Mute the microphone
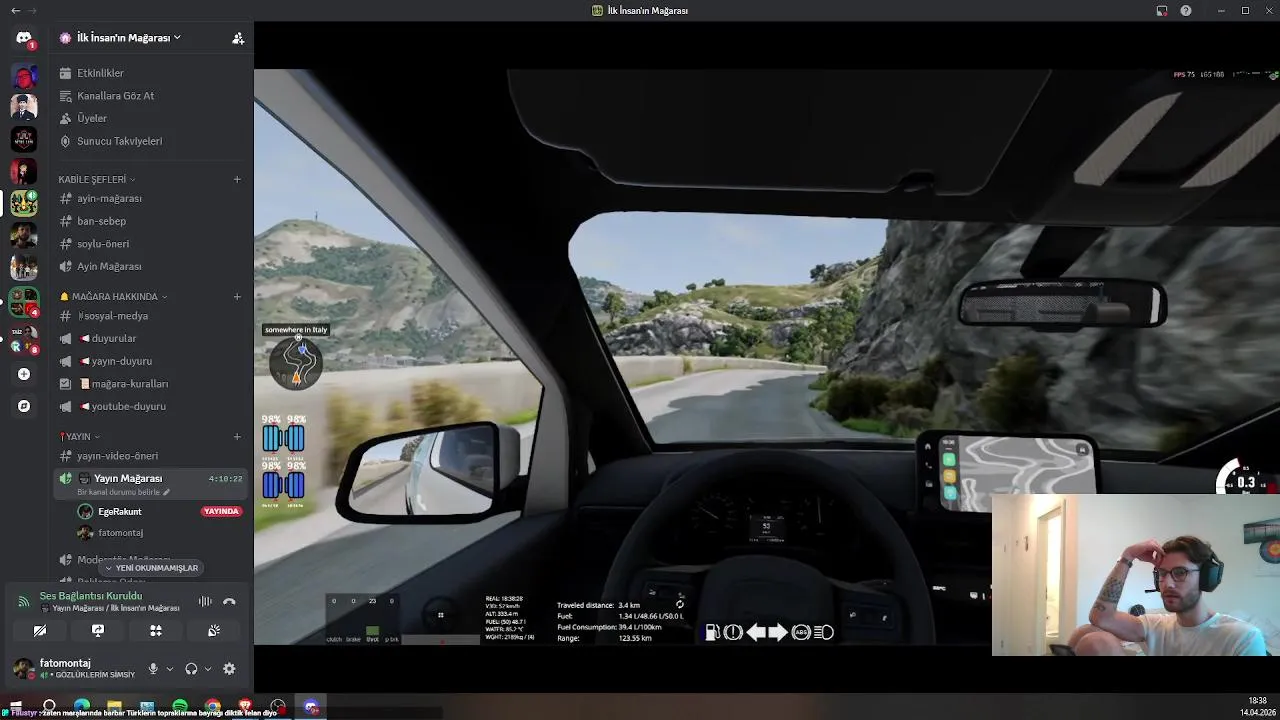 pos(153,669)
